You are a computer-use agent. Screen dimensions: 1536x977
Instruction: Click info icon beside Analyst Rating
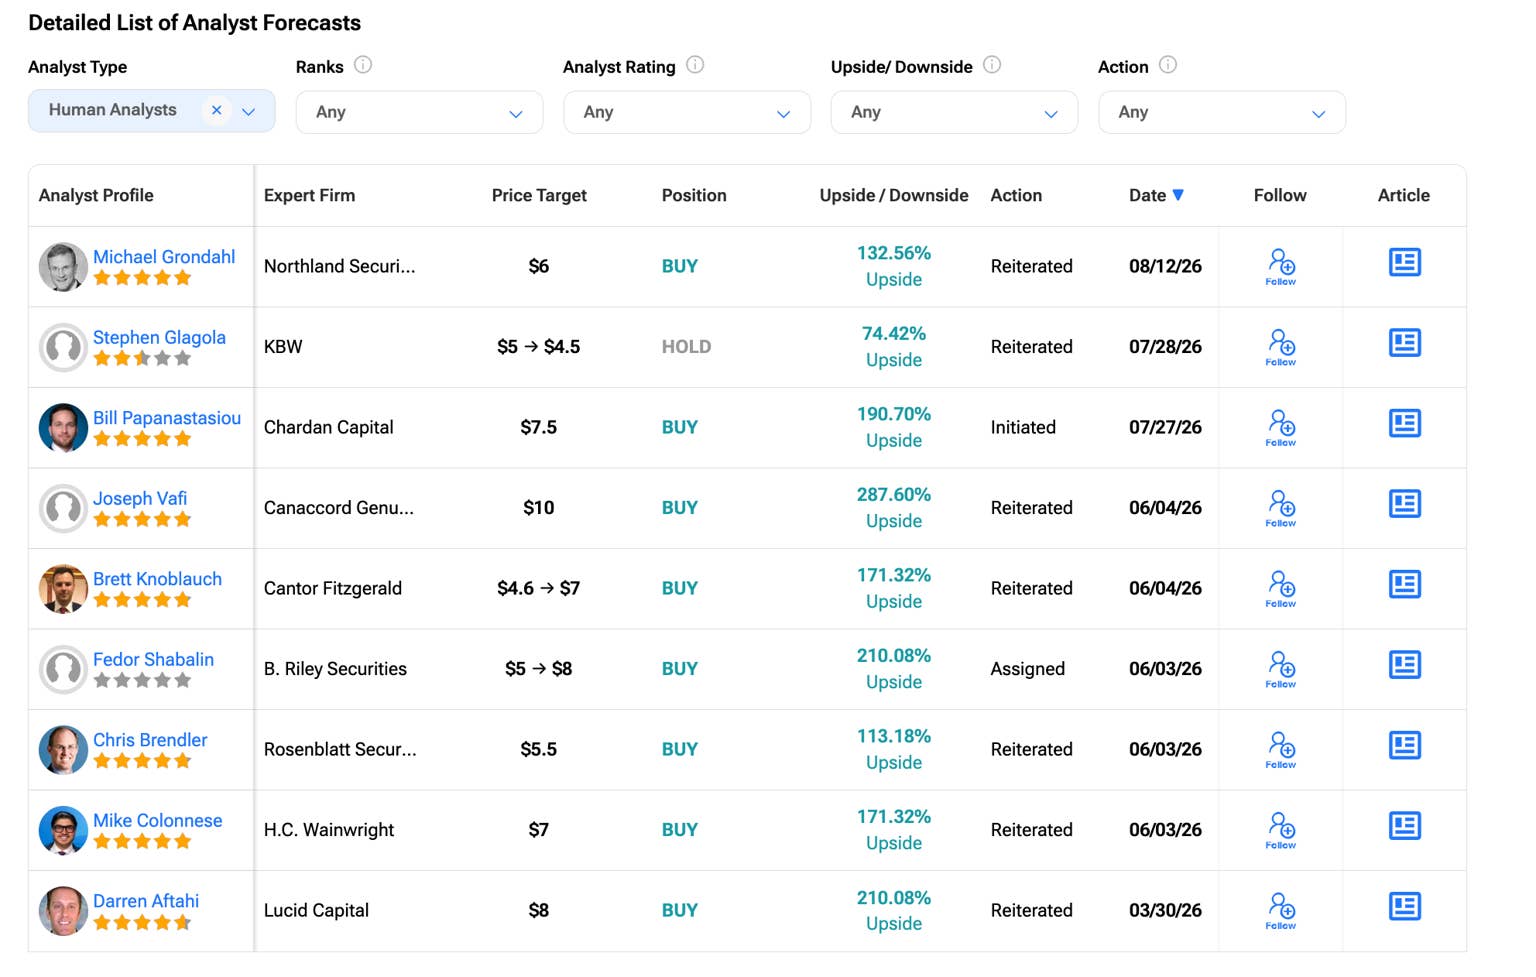pyautogui.click(x=695, y=65)
